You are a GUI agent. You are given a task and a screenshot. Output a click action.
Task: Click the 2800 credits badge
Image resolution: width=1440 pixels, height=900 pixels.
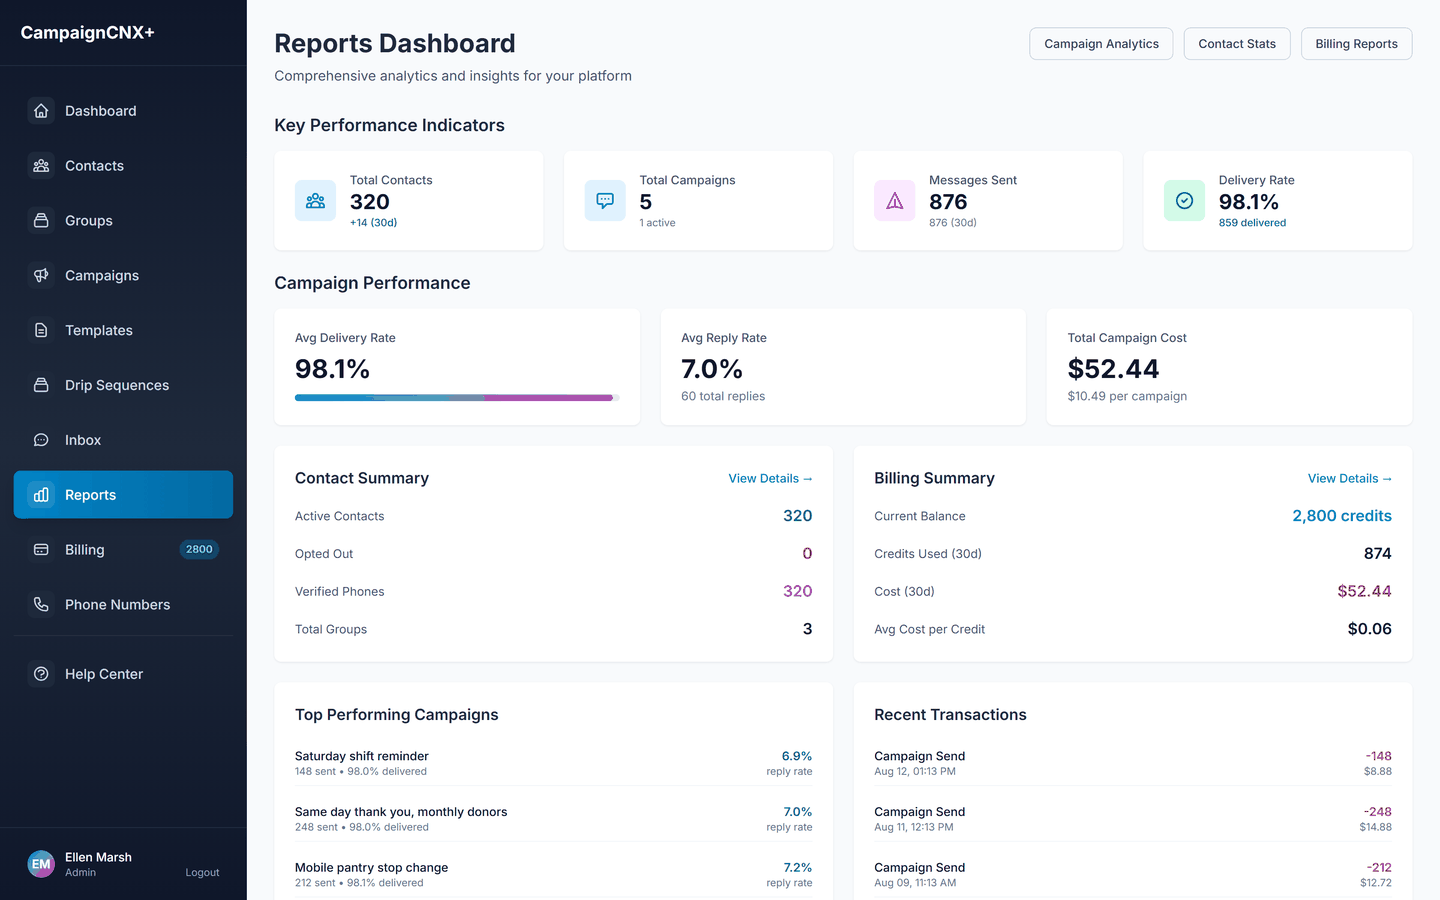click(x=199, y=549)
